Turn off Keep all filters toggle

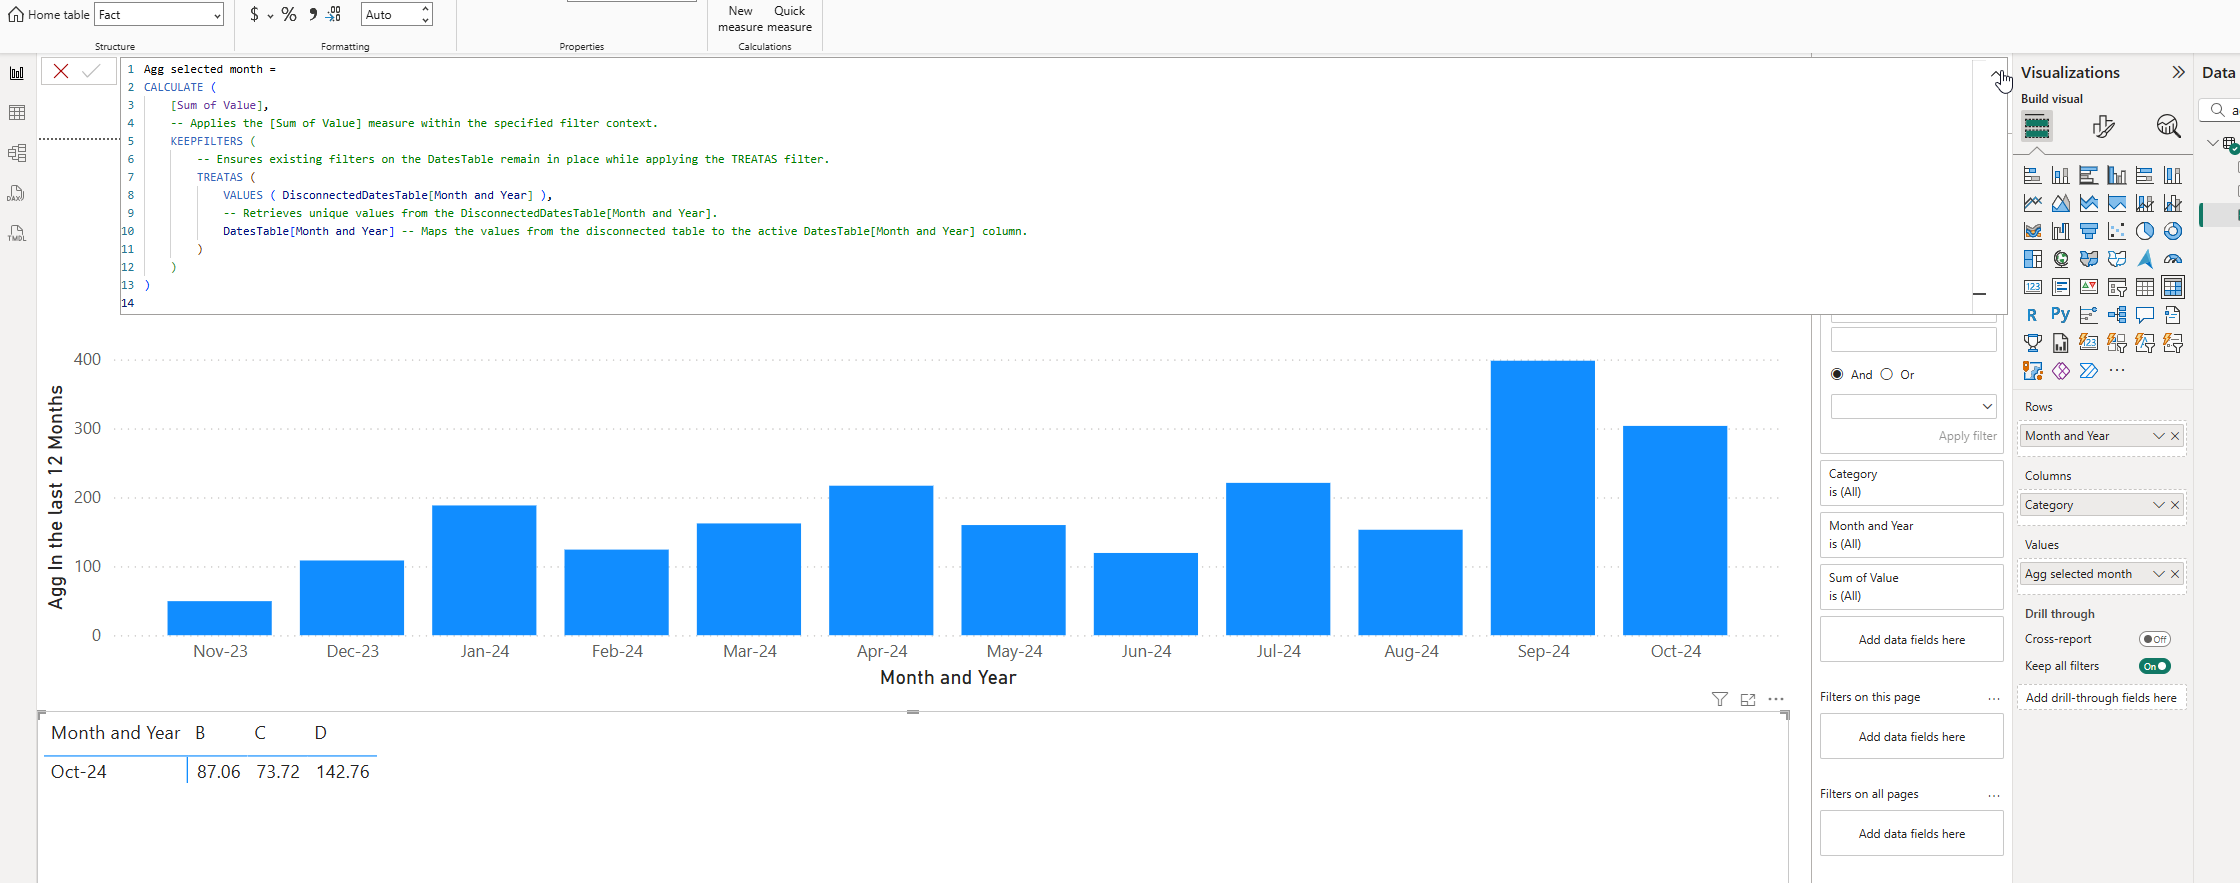tap(2155, 666)
